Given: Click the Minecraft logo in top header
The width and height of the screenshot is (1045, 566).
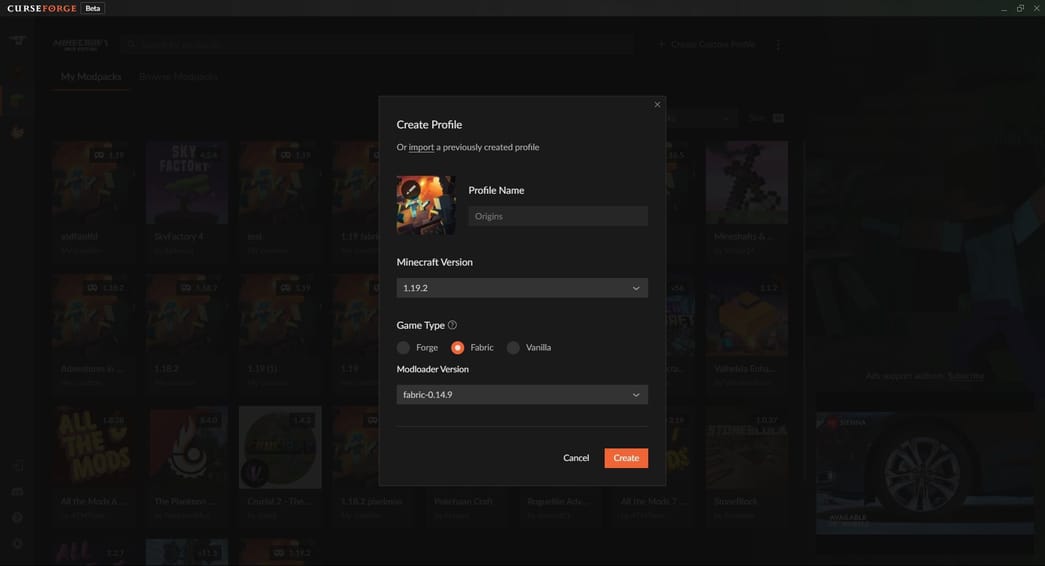Looking at the screenshot, I should [80, 45].
